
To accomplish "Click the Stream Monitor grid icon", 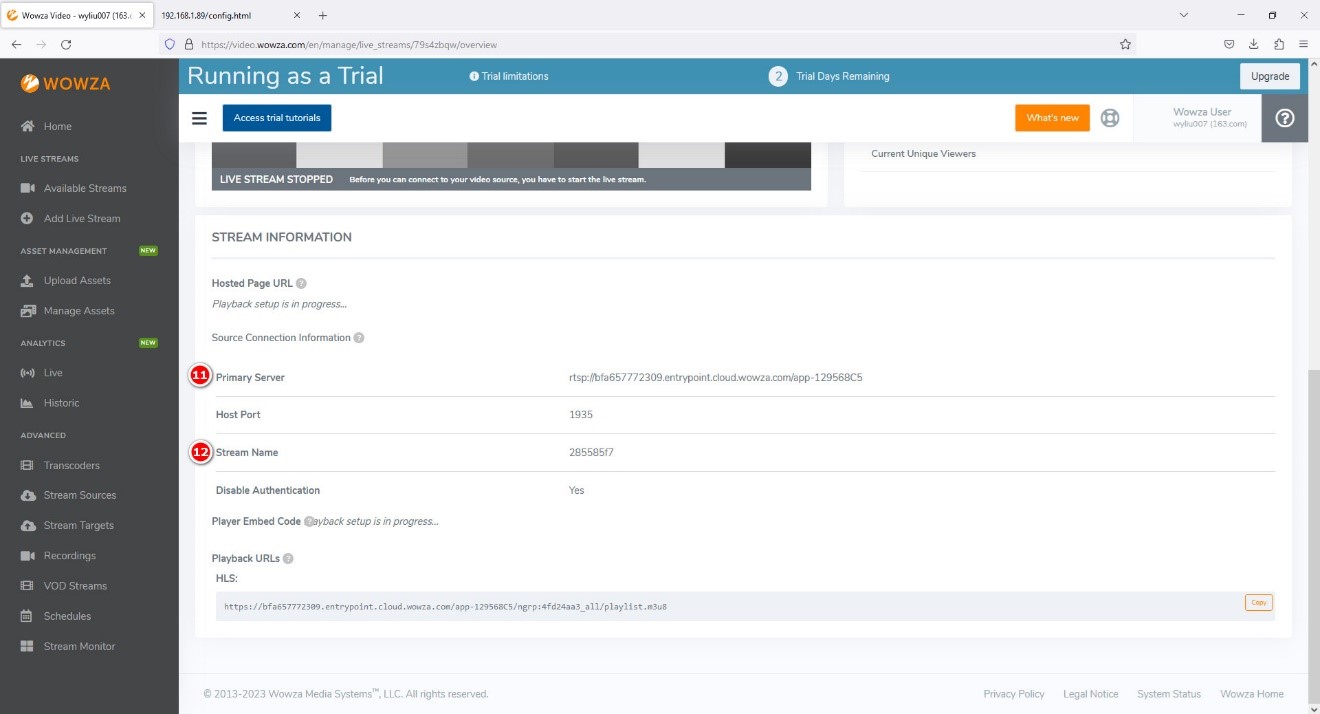I will click(28, 646).
